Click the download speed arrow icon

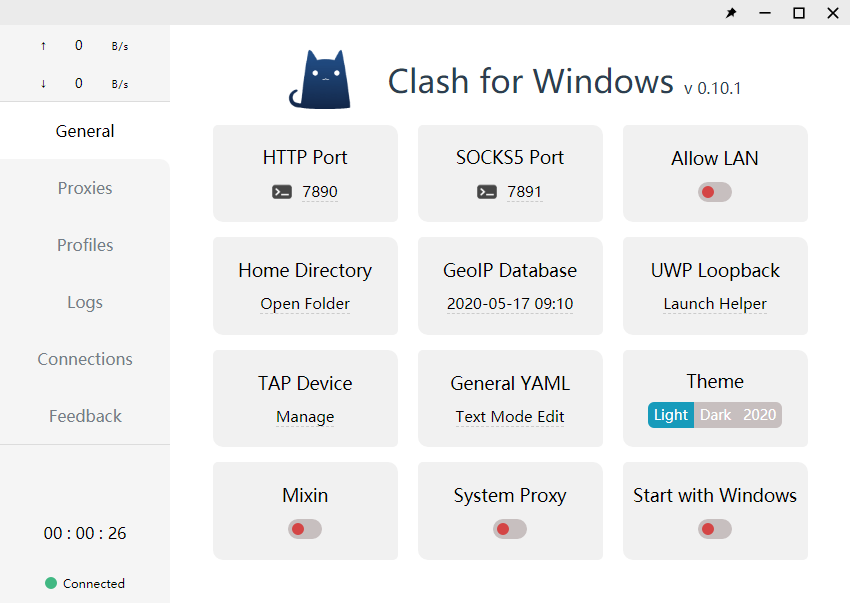point(43,84)
